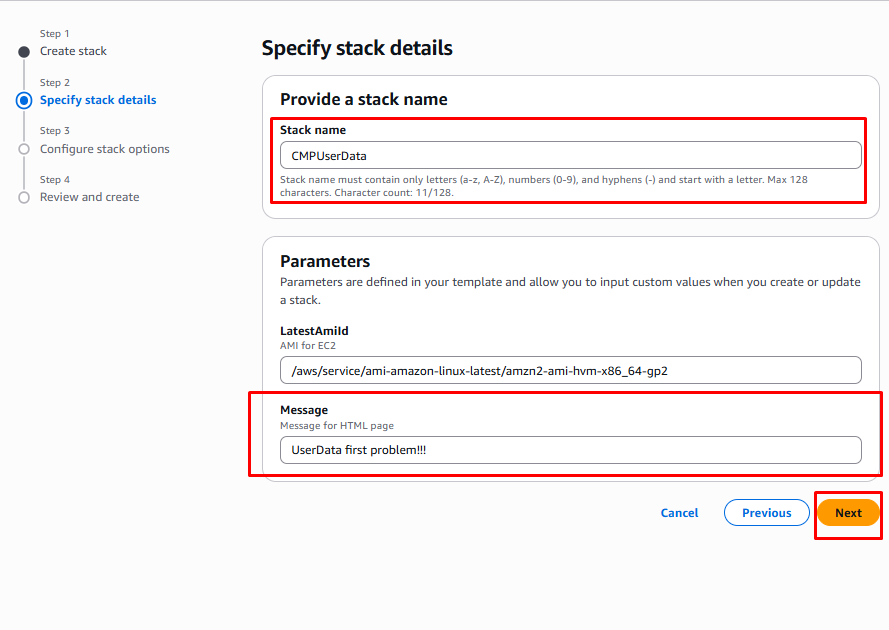Image resolution: width=889 pixels, height=630 pixels.
Task: Click the Stack name field containing CMPUserData
Action: [x=570, y=155]
